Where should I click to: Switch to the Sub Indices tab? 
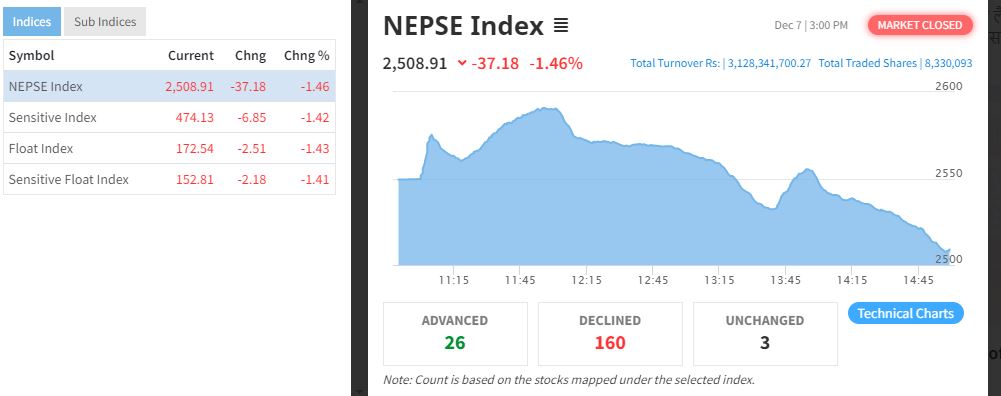[x=105, y=22]
